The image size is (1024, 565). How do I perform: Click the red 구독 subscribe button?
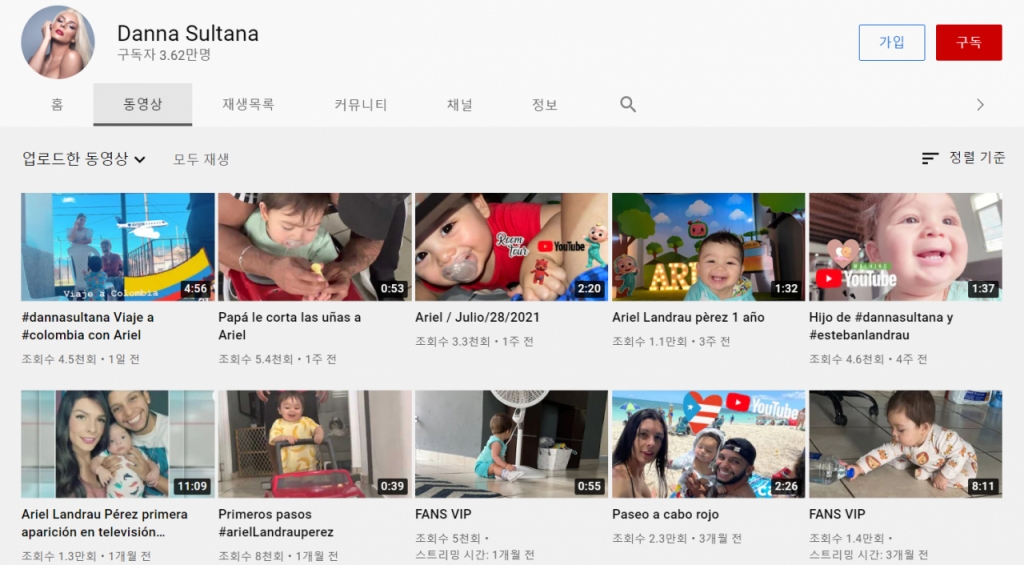(x=968, y=42)
